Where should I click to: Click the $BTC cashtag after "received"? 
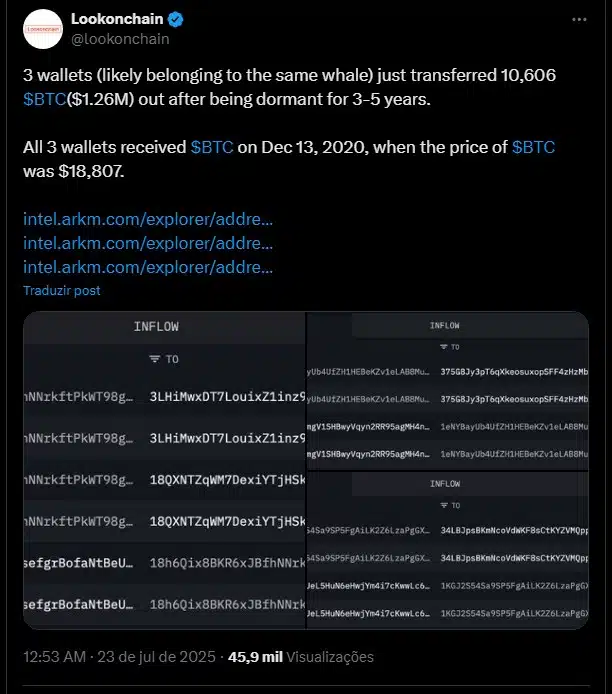tap(212, 146)
